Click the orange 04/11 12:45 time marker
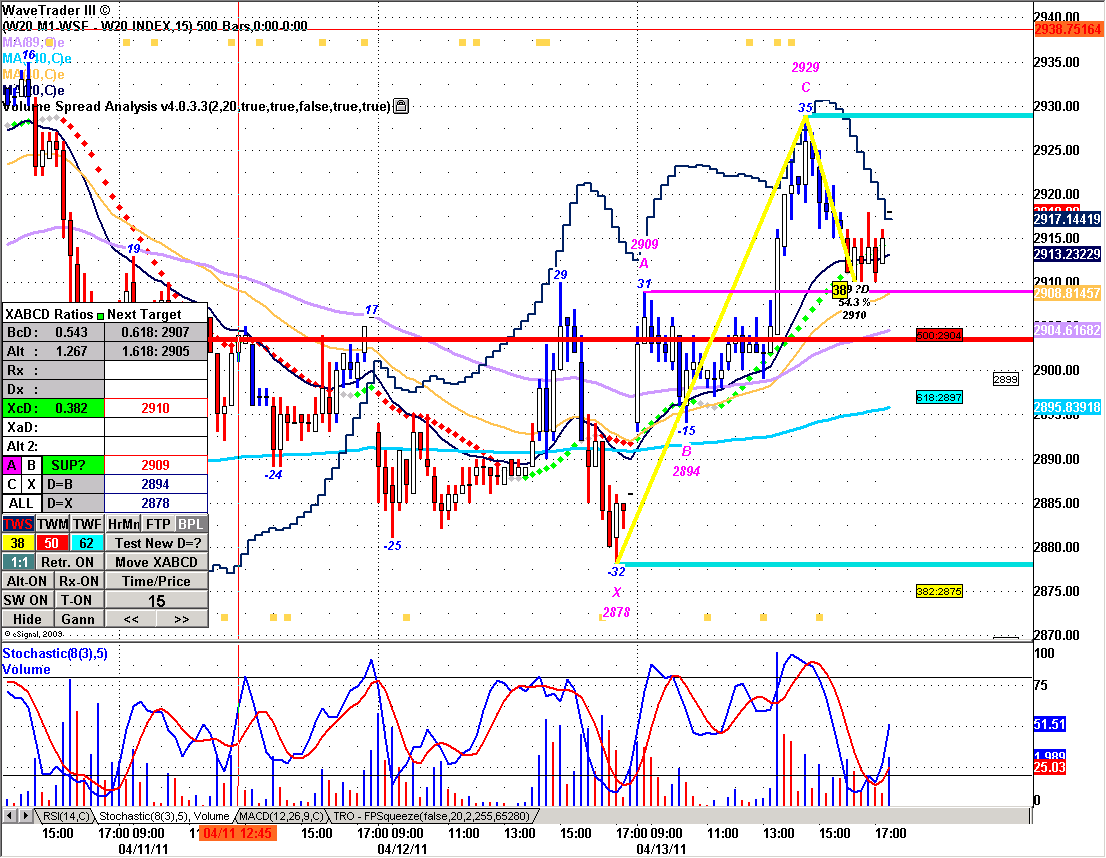 point(238,833)
